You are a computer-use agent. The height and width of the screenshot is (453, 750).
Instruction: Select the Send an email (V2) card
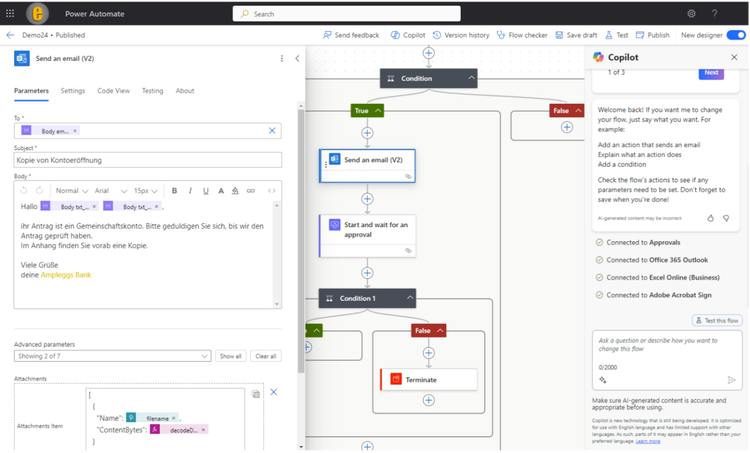367,166
